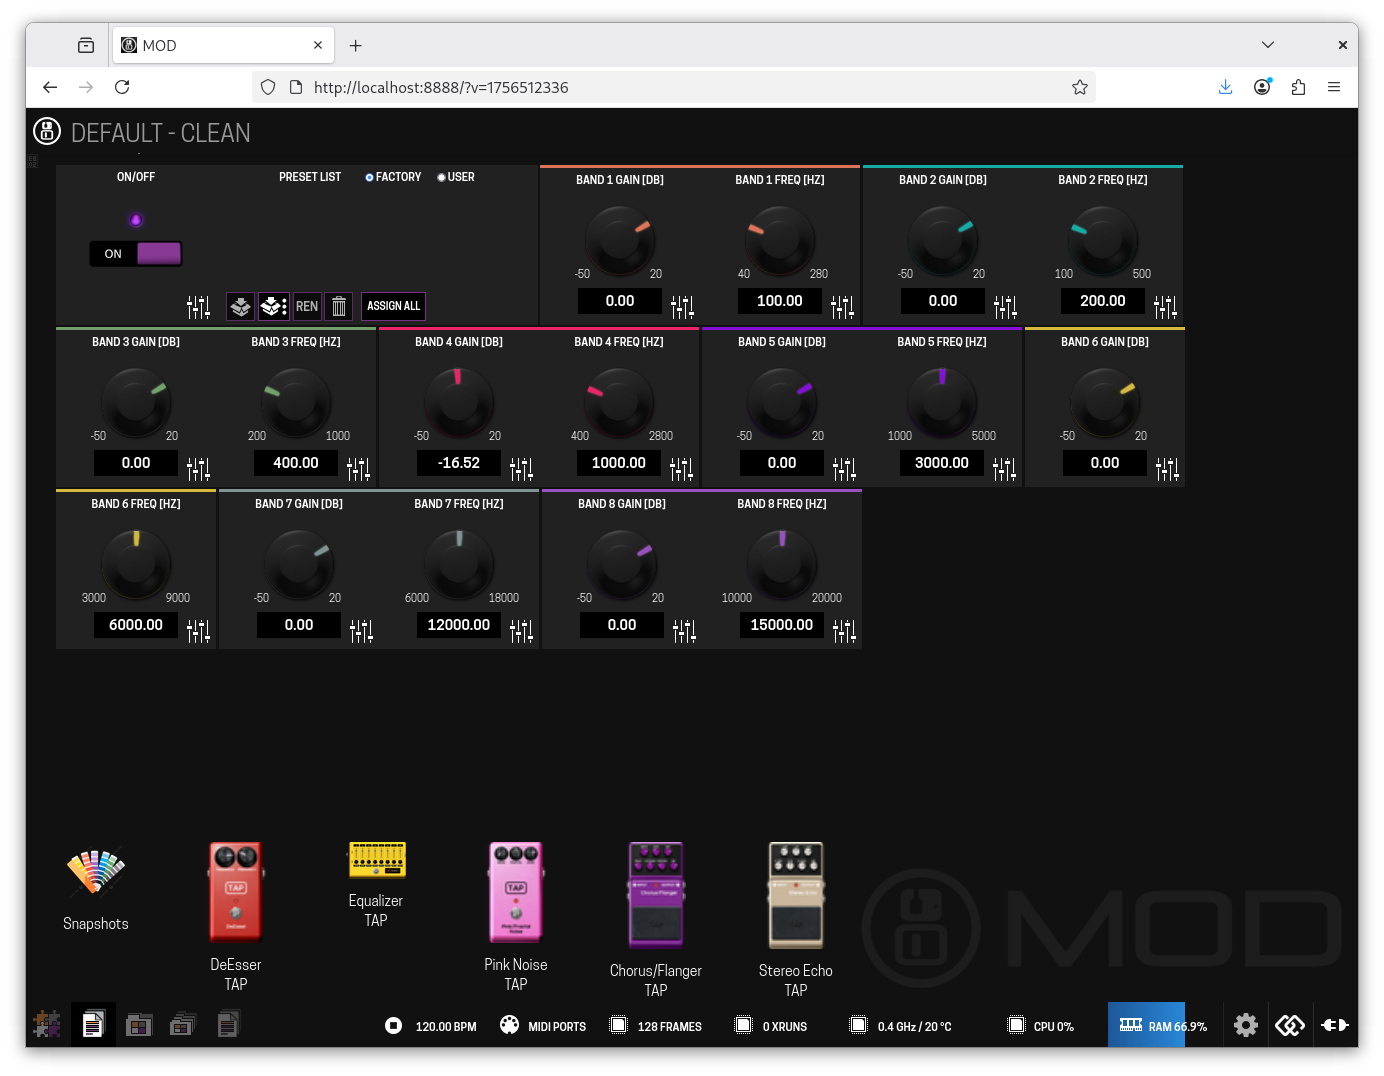The width and height of the screenshot is (1384, 1076).
Task: Click the Band 5 Freq value 3000.00
Action: pyautogui.click(x=942, y=463)
